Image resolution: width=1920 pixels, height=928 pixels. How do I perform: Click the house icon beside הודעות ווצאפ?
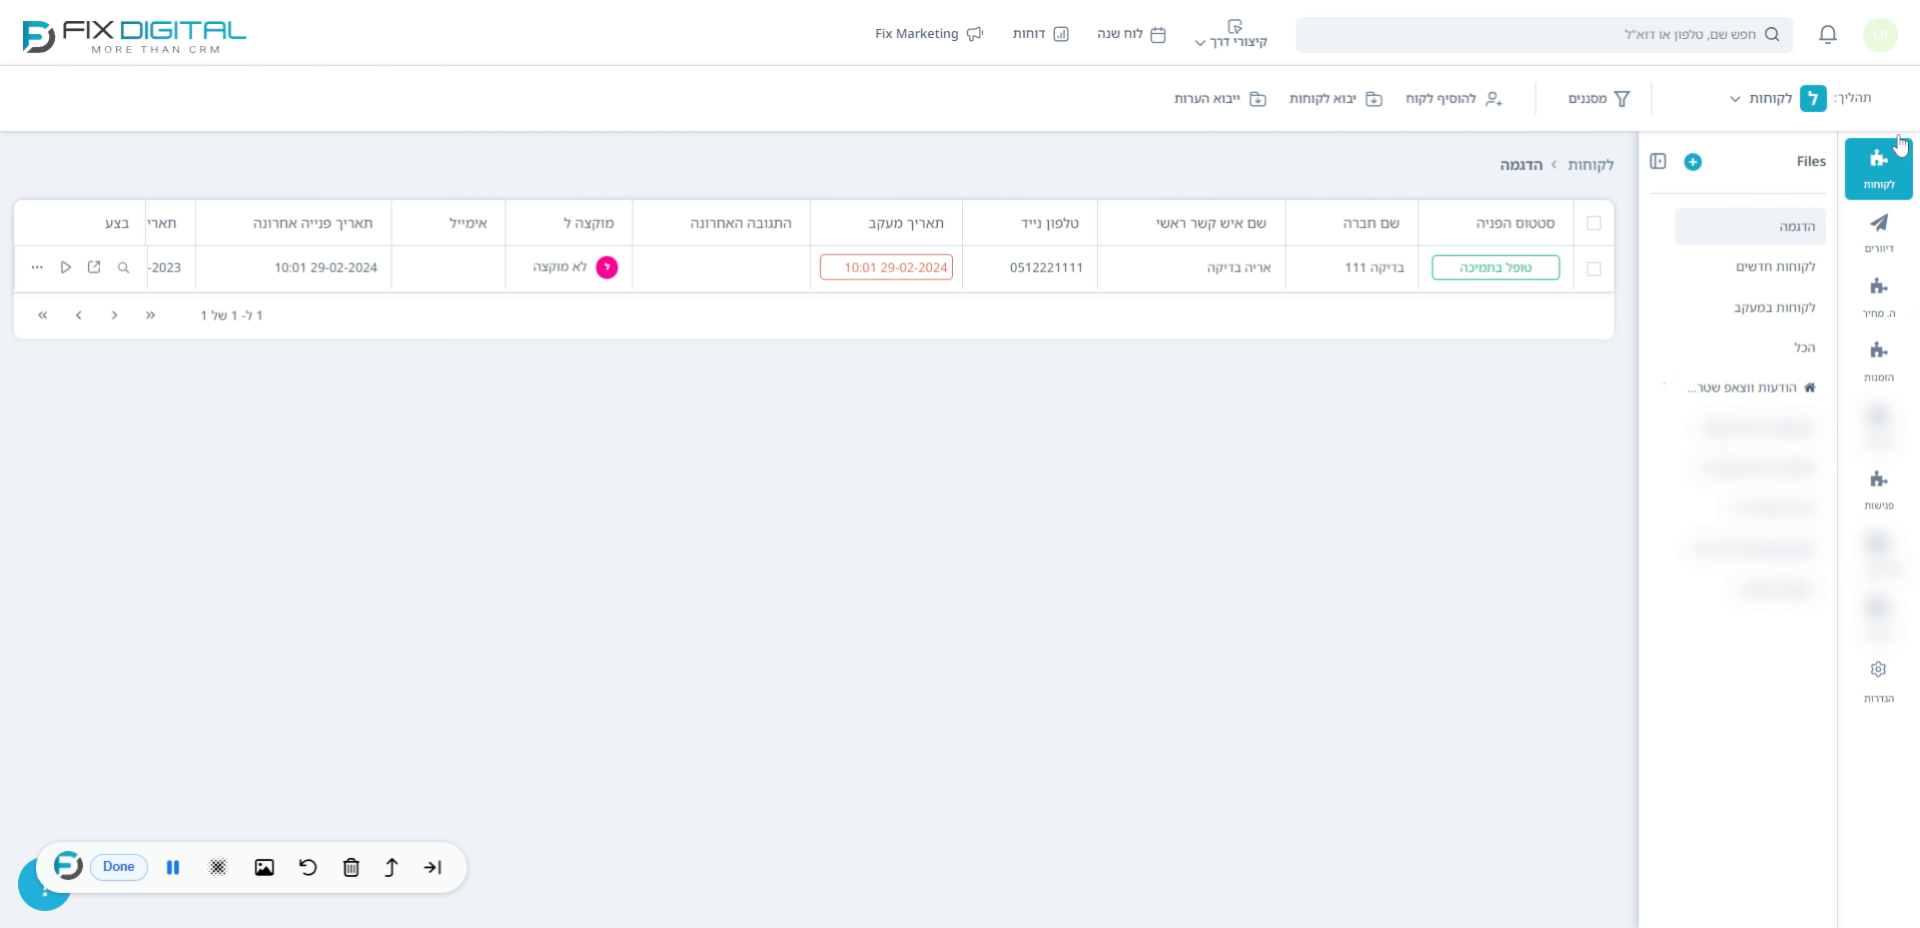[x=1809, y=387]
